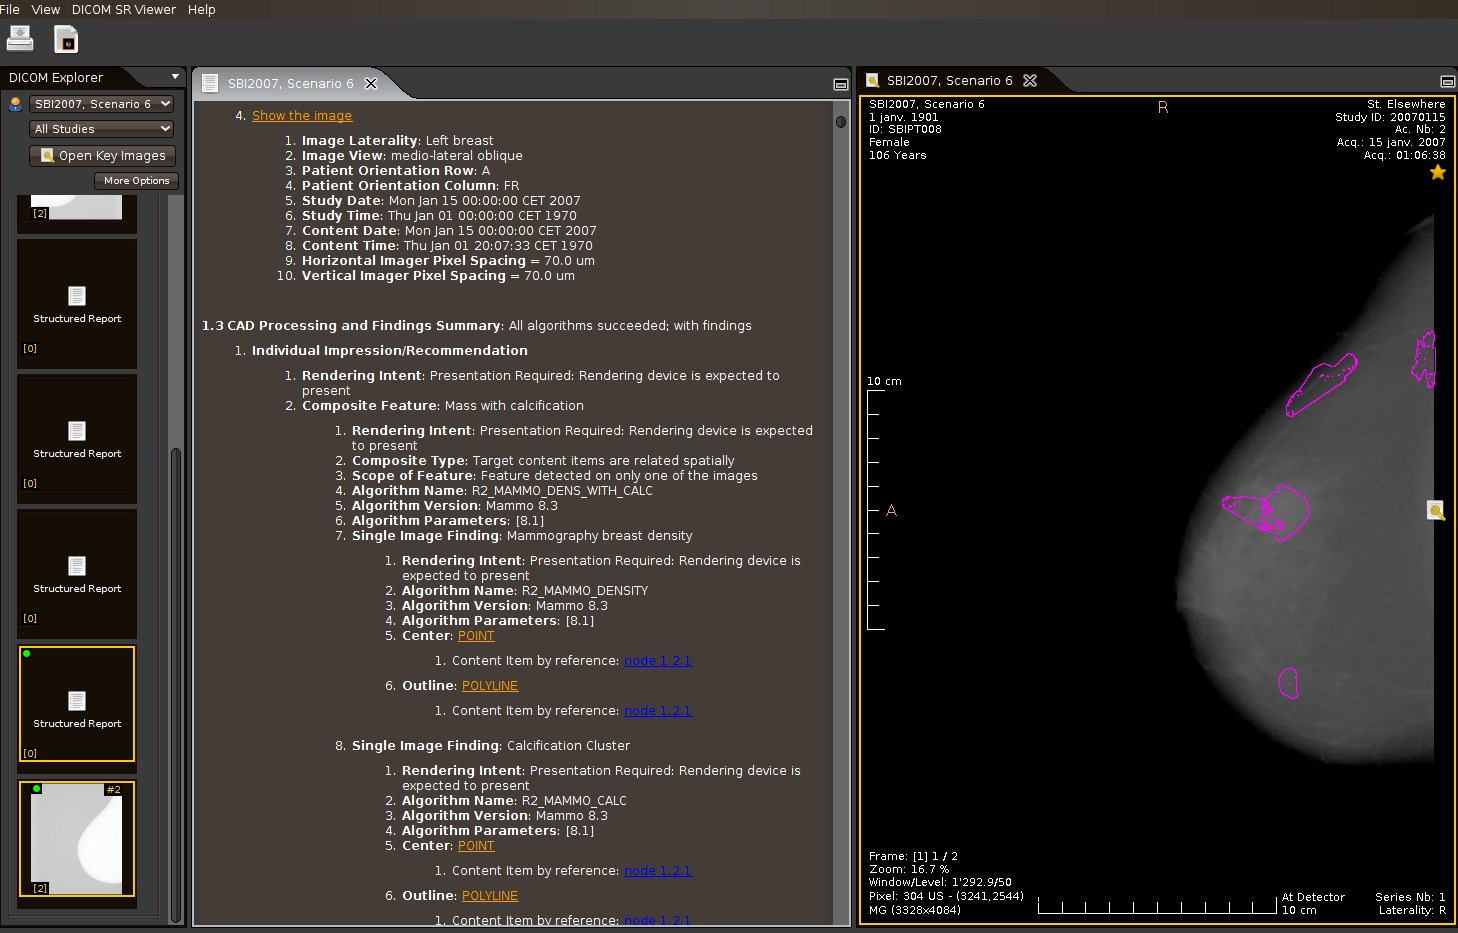This screenshot has height=933, width=1458.
Task: Click the Structured Report document icon in the highlighted thumbnail
Action: coord(77,701)
